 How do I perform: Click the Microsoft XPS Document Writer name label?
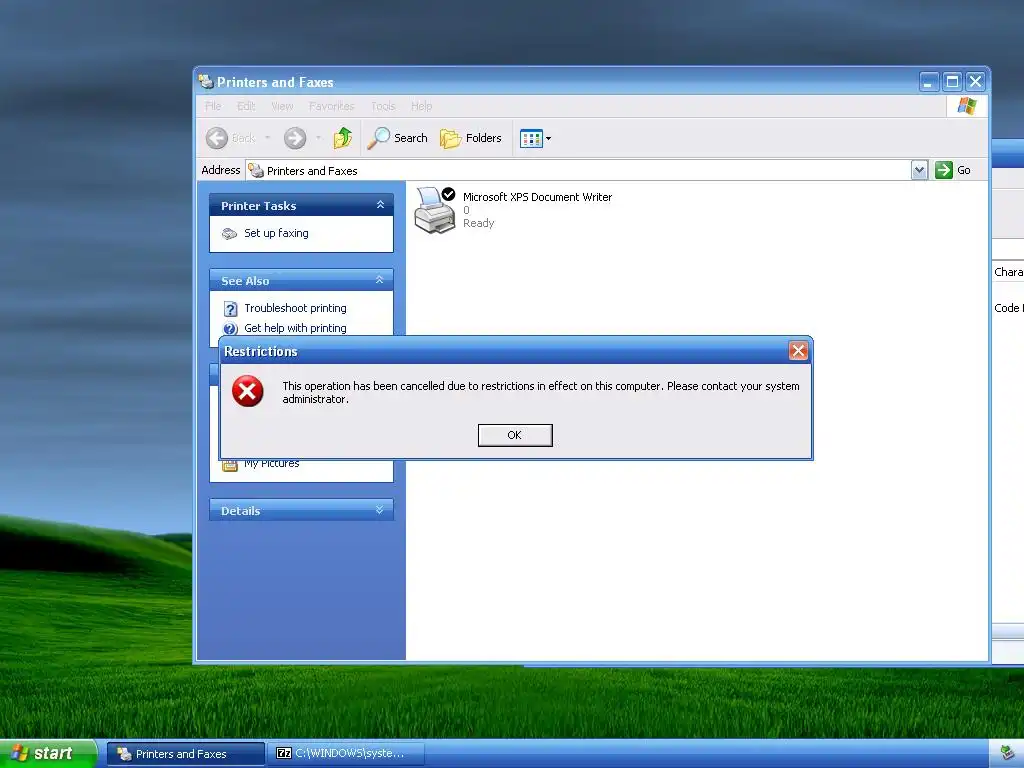pos(537,197)
